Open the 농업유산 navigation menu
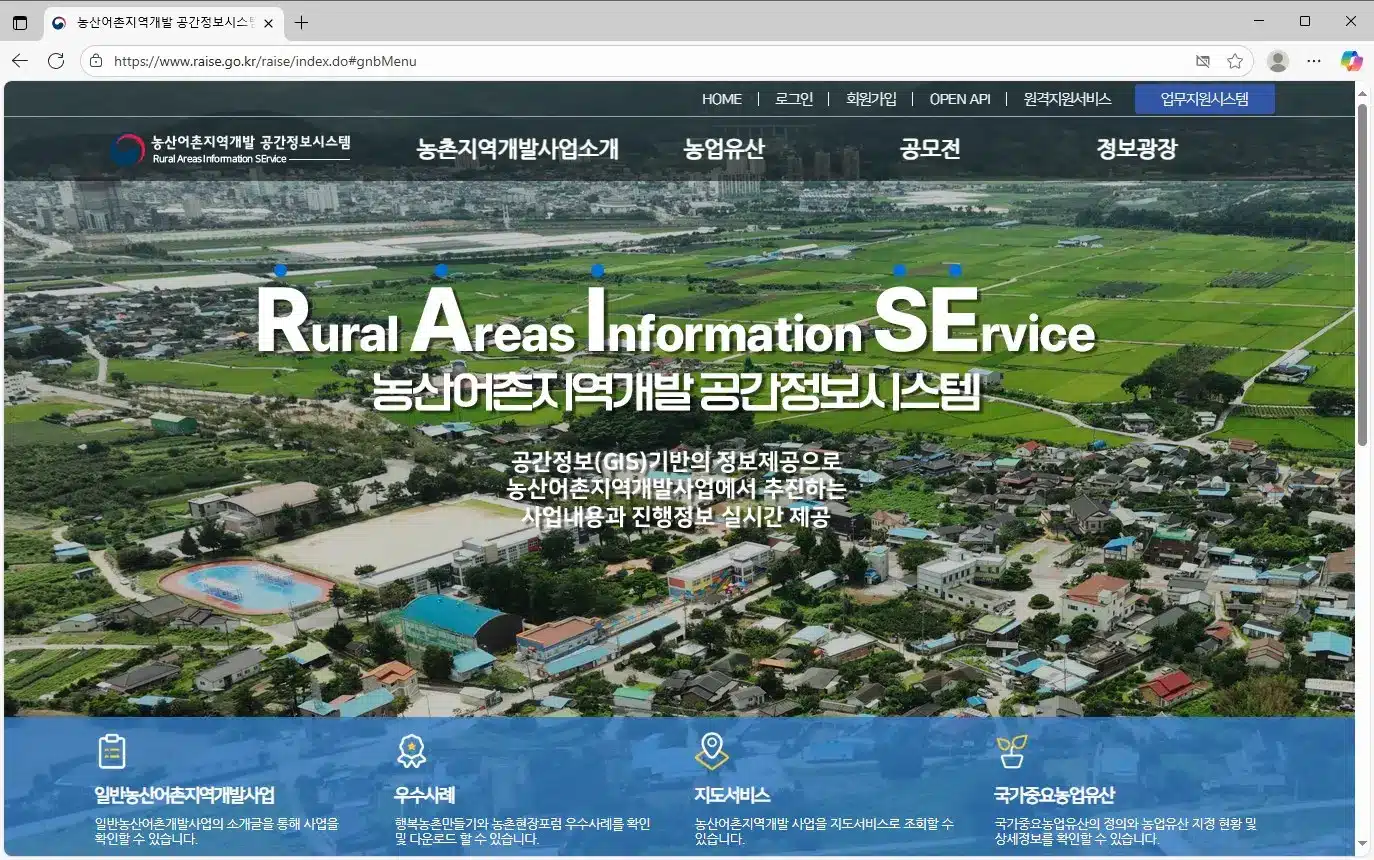Screen dimensions: 1374x860 tap(723, 149)
